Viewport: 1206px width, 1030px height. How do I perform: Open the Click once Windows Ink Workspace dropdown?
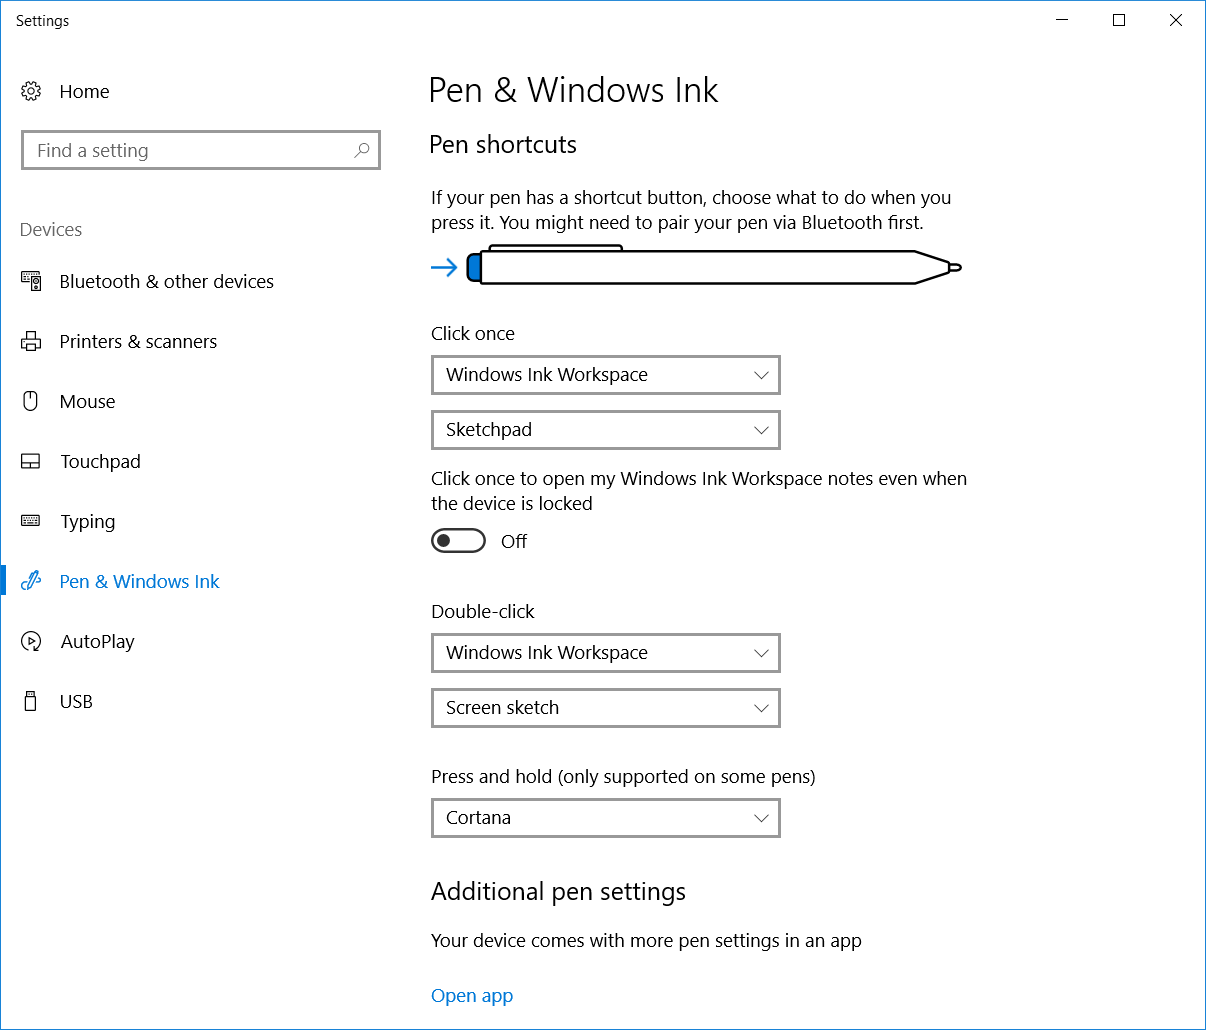tap(605, 375)
